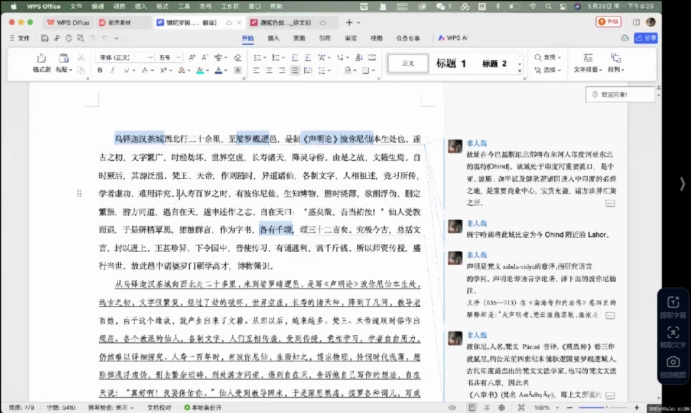Screen dimensions: 692x414
Task: Click the first comment's ellipsis more button
Action: coord(609,203)
